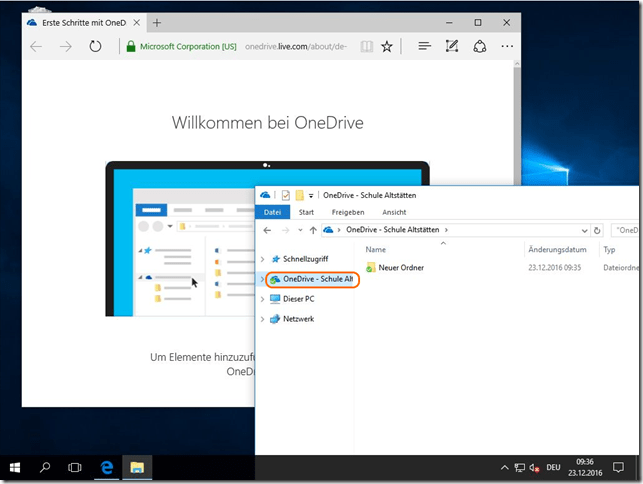Open a new tab in Edge
Screen dimensions: 643x484
tap(157, 22)
